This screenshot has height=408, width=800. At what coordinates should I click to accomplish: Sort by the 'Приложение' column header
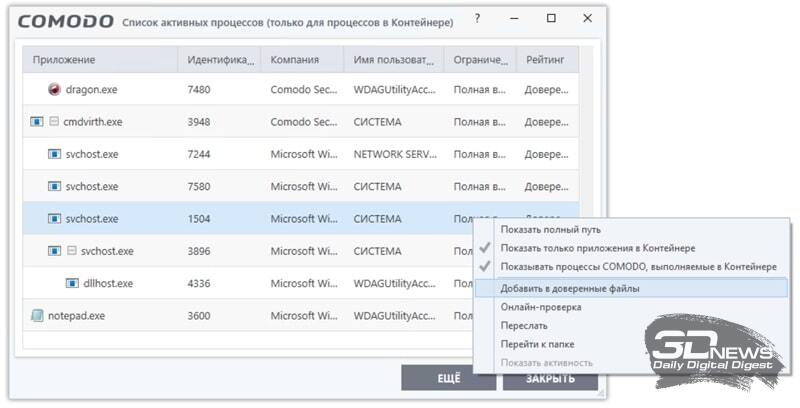pyautogui.click(x=100, y=60)
